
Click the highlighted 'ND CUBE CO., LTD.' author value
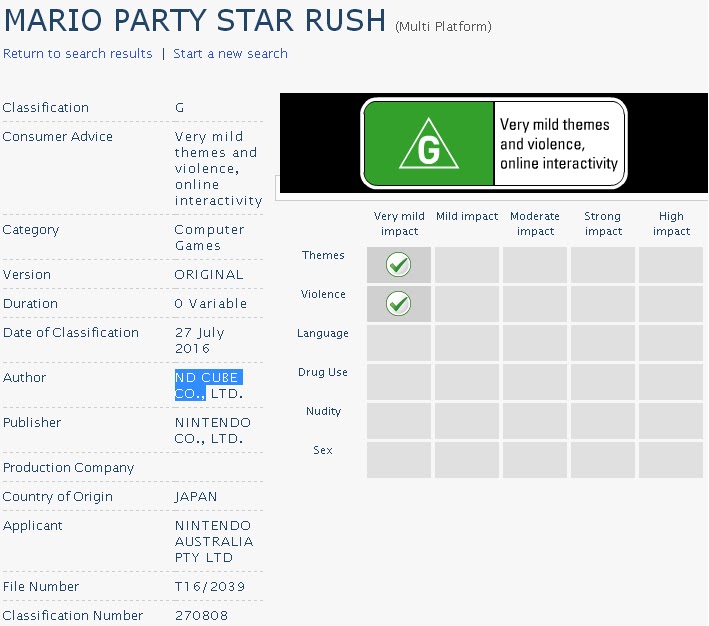coord(209,385)
